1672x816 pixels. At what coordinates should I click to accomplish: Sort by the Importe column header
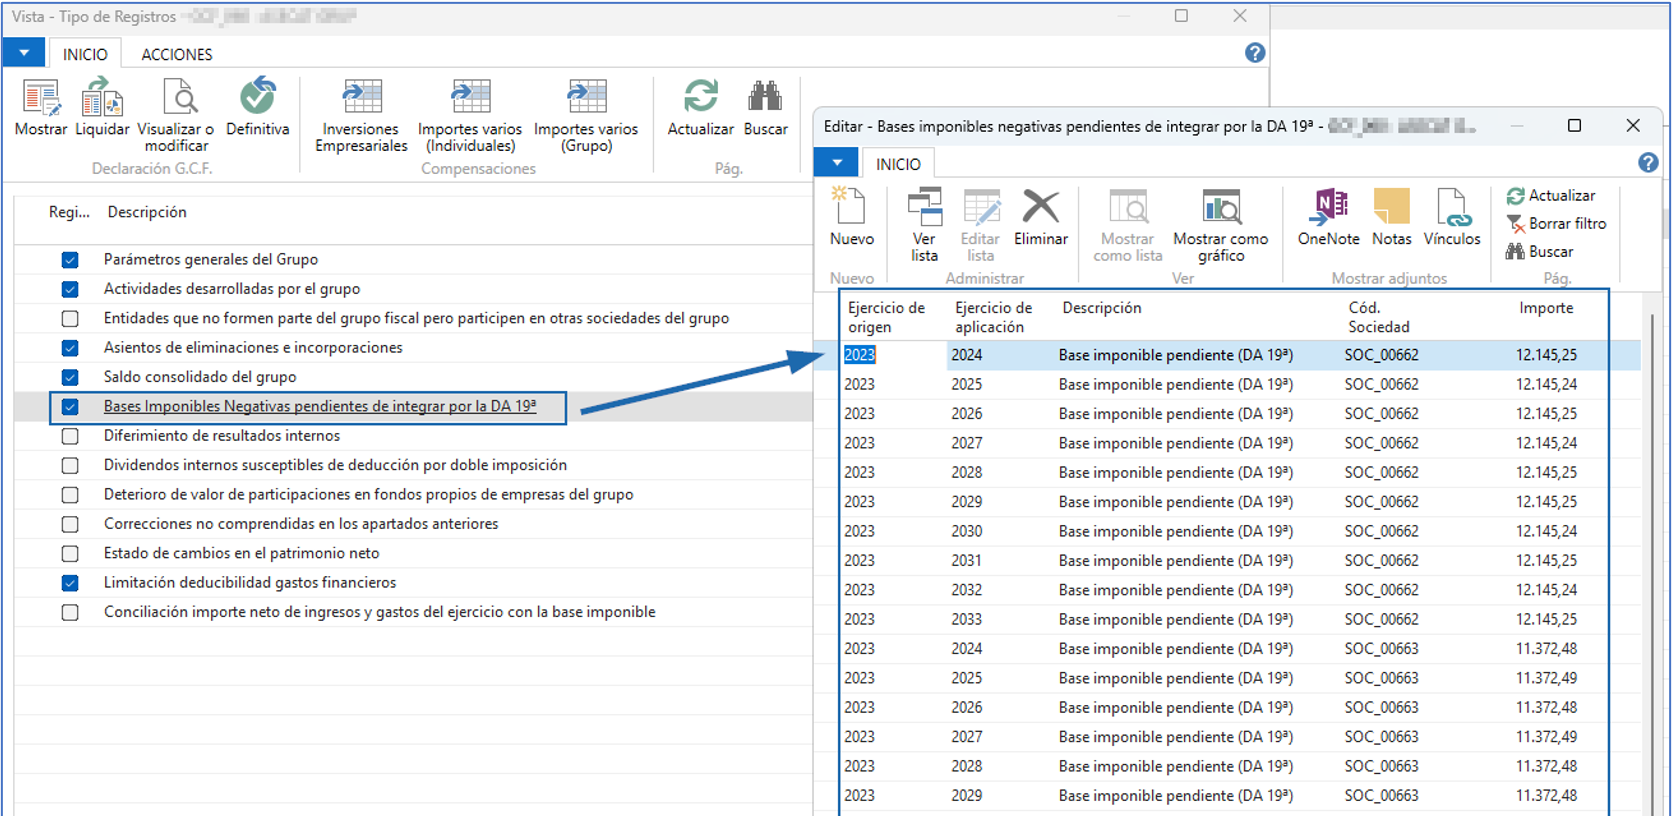1546,308
